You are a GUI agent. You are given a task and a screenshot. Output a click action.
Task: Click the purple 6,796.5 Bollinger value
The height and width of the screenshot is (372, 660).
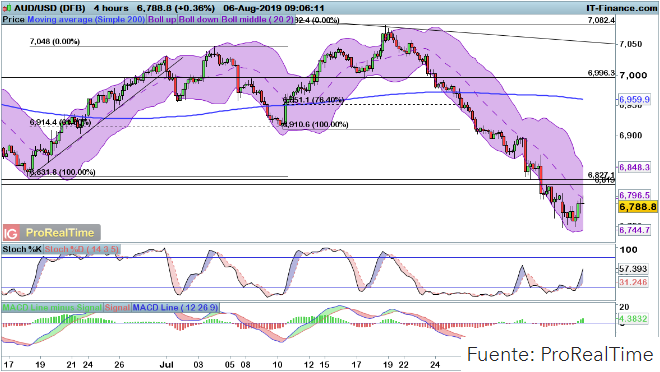click(634, 195)
